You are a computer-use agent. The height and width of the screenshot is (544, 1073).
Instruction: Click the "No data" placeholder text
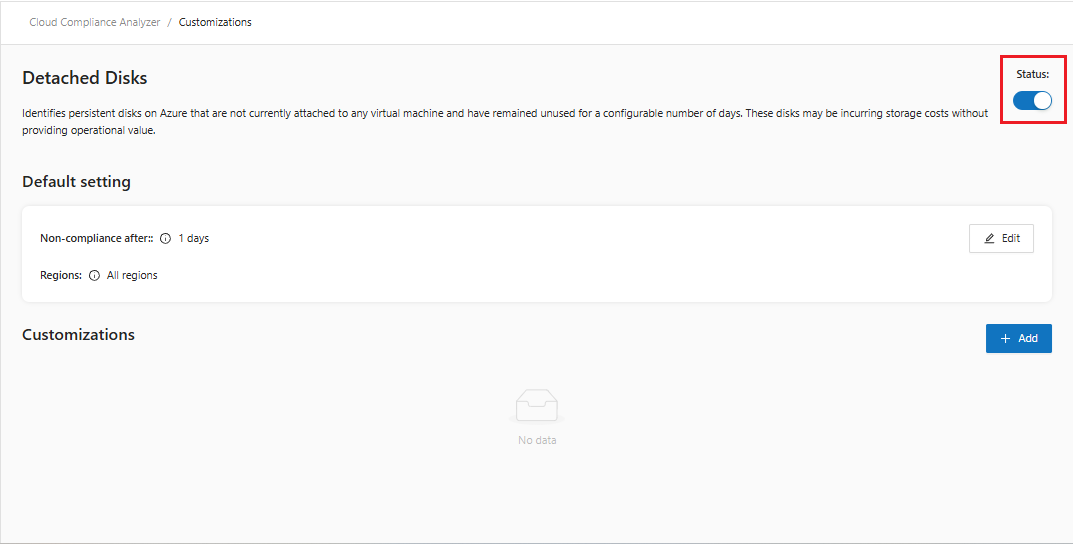(537, 440)
